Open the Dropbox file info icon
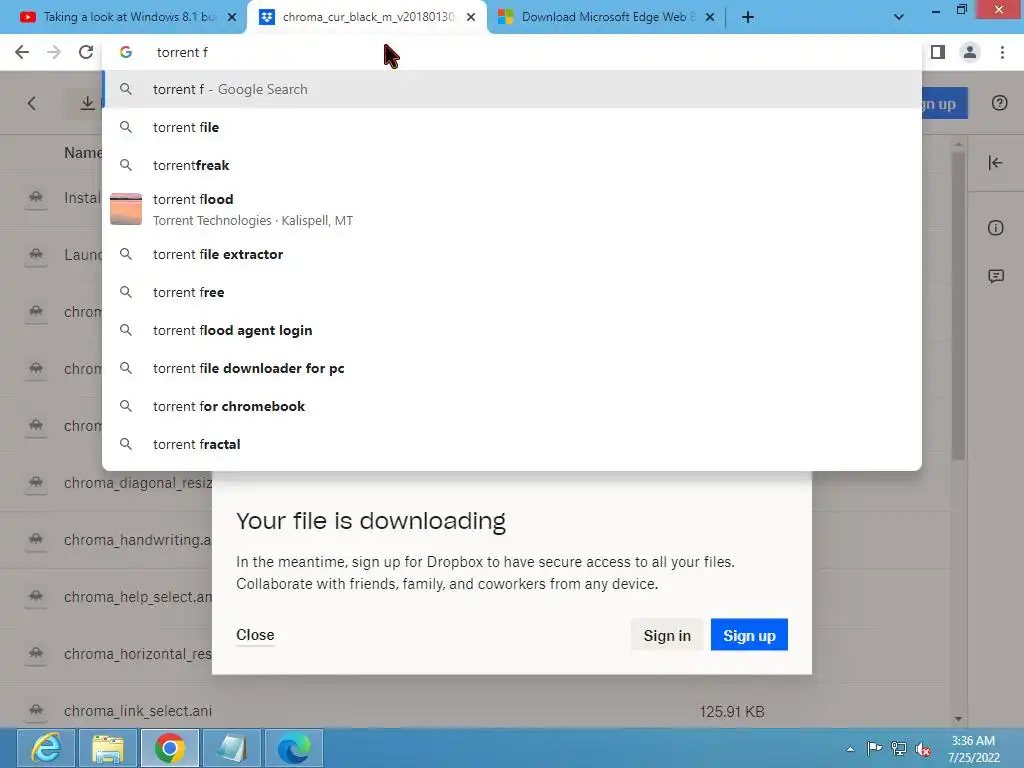This screenshot has width=1024, height=768. [995, 228]
